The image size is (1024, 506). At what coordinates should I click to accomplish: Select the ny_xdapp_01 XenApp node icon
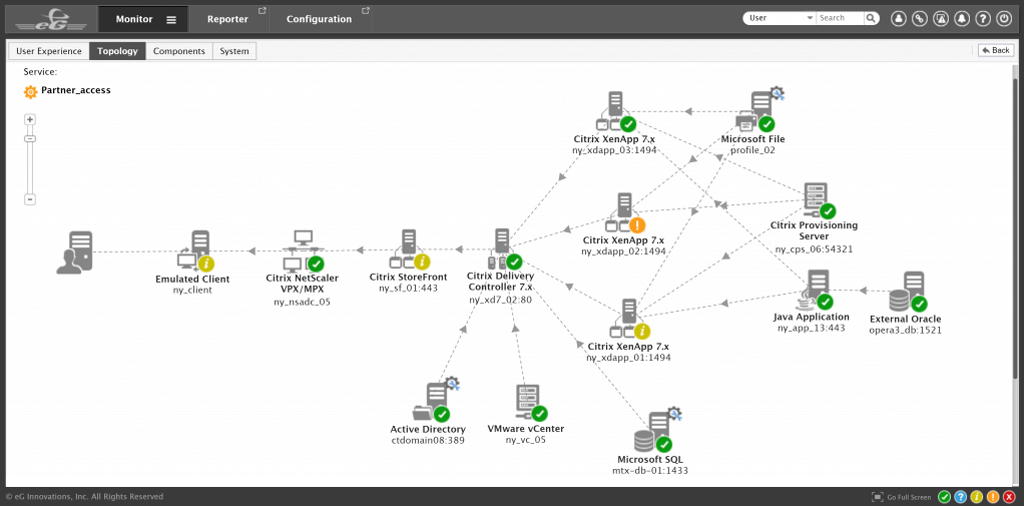pos(630,319)
